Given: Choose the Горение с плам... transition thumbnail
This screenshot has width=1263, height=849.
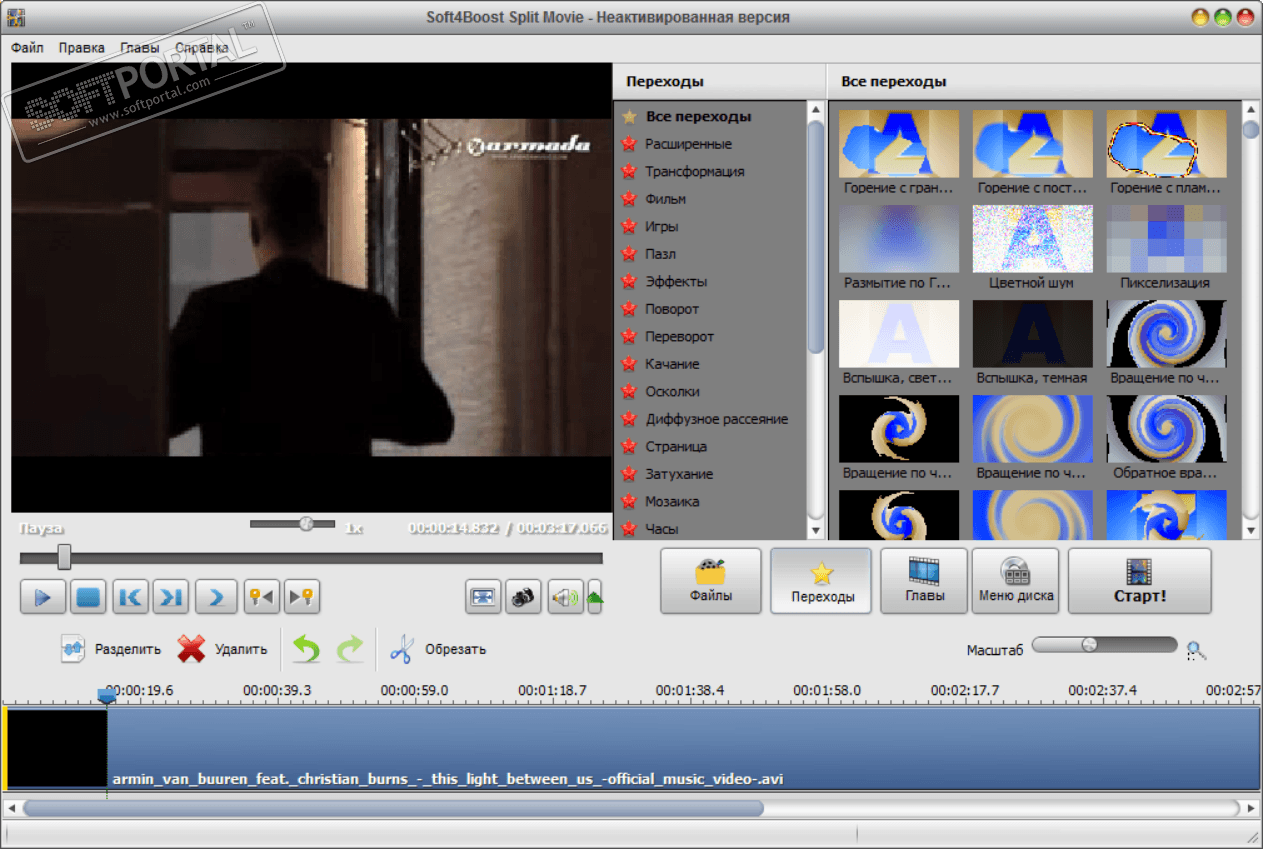Looking at the screenshot, I should click(x=1167, y=144).
